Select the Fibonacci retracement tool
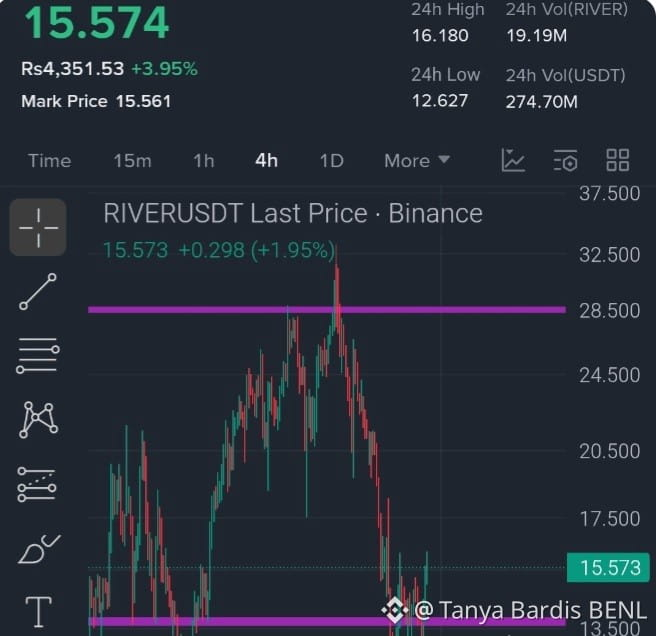The height and width of the screenshot is (636, 656). 37,485
